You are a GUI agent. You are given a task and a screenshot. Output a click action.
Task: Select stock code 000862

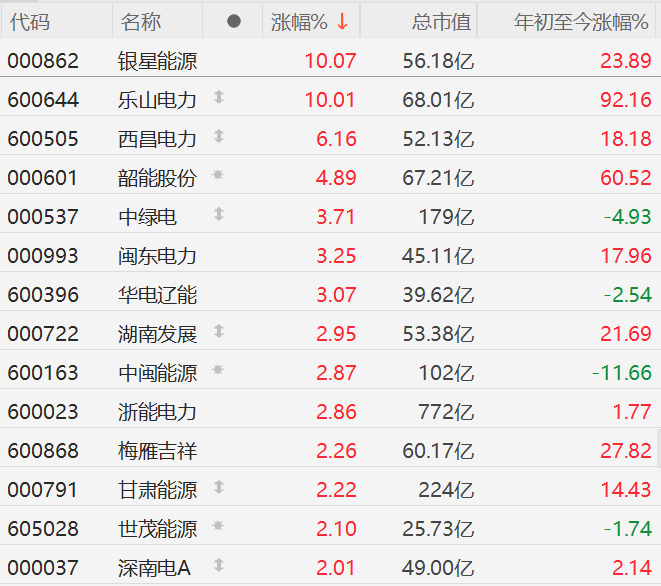(43, 61)
